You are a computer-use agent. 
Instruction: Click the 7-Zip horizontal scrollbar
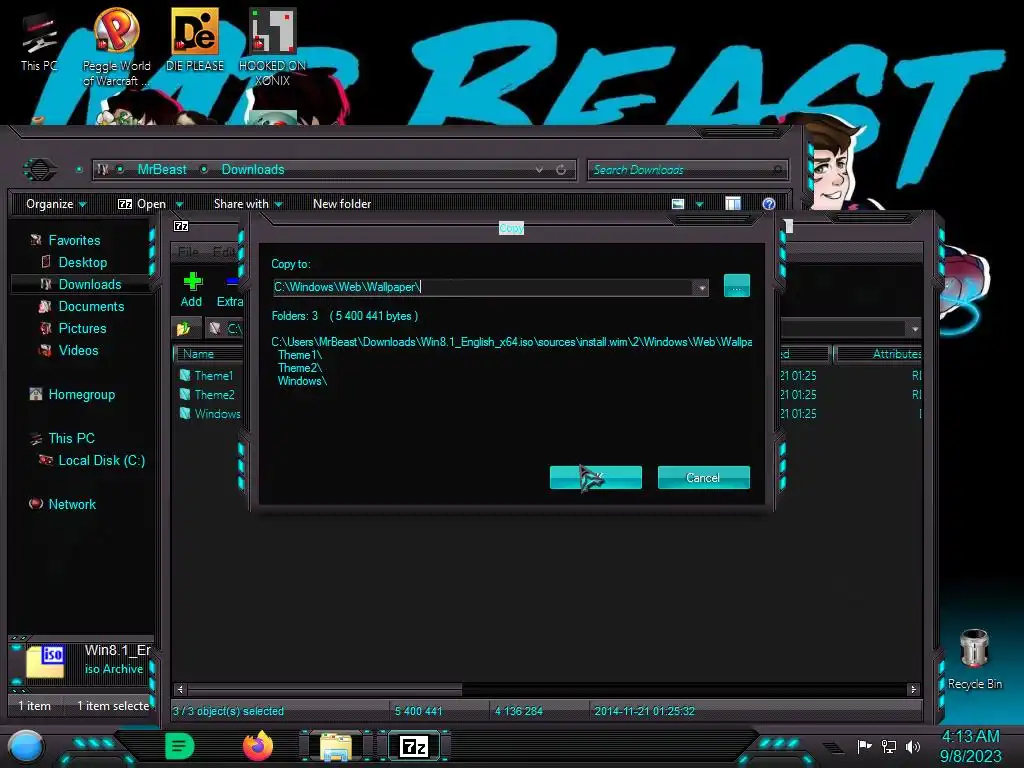pyautogui.click(x=325, y=689)
